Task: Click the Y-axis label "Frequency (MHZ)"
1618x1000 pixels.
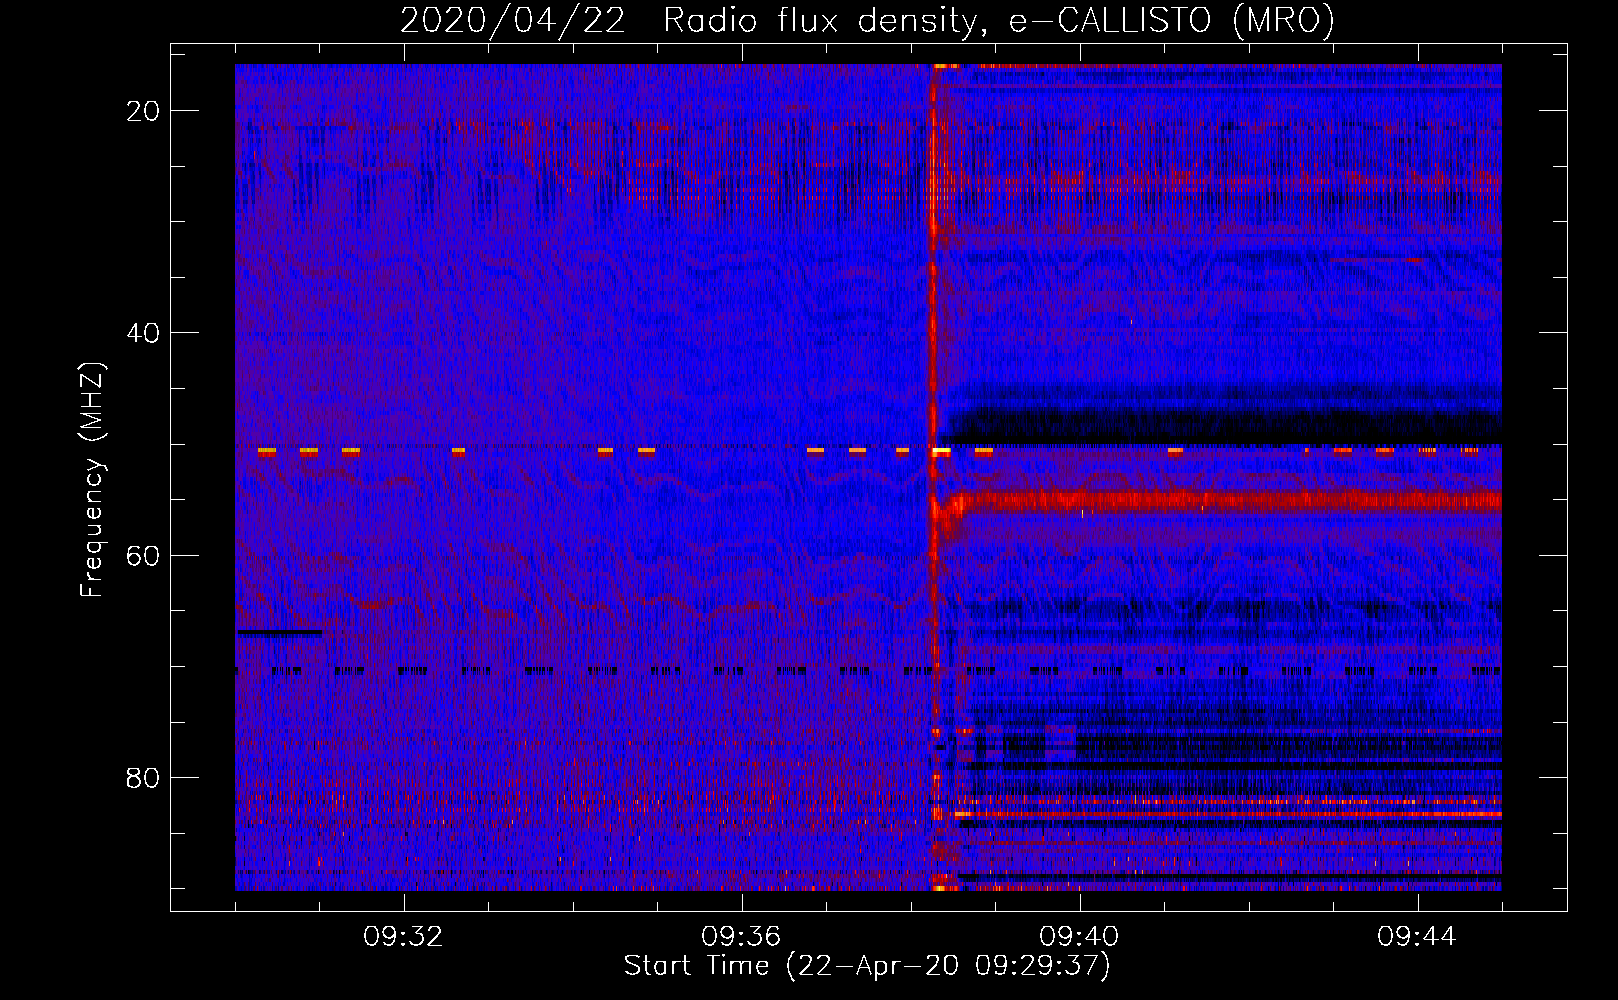Action: click(92, 480)
